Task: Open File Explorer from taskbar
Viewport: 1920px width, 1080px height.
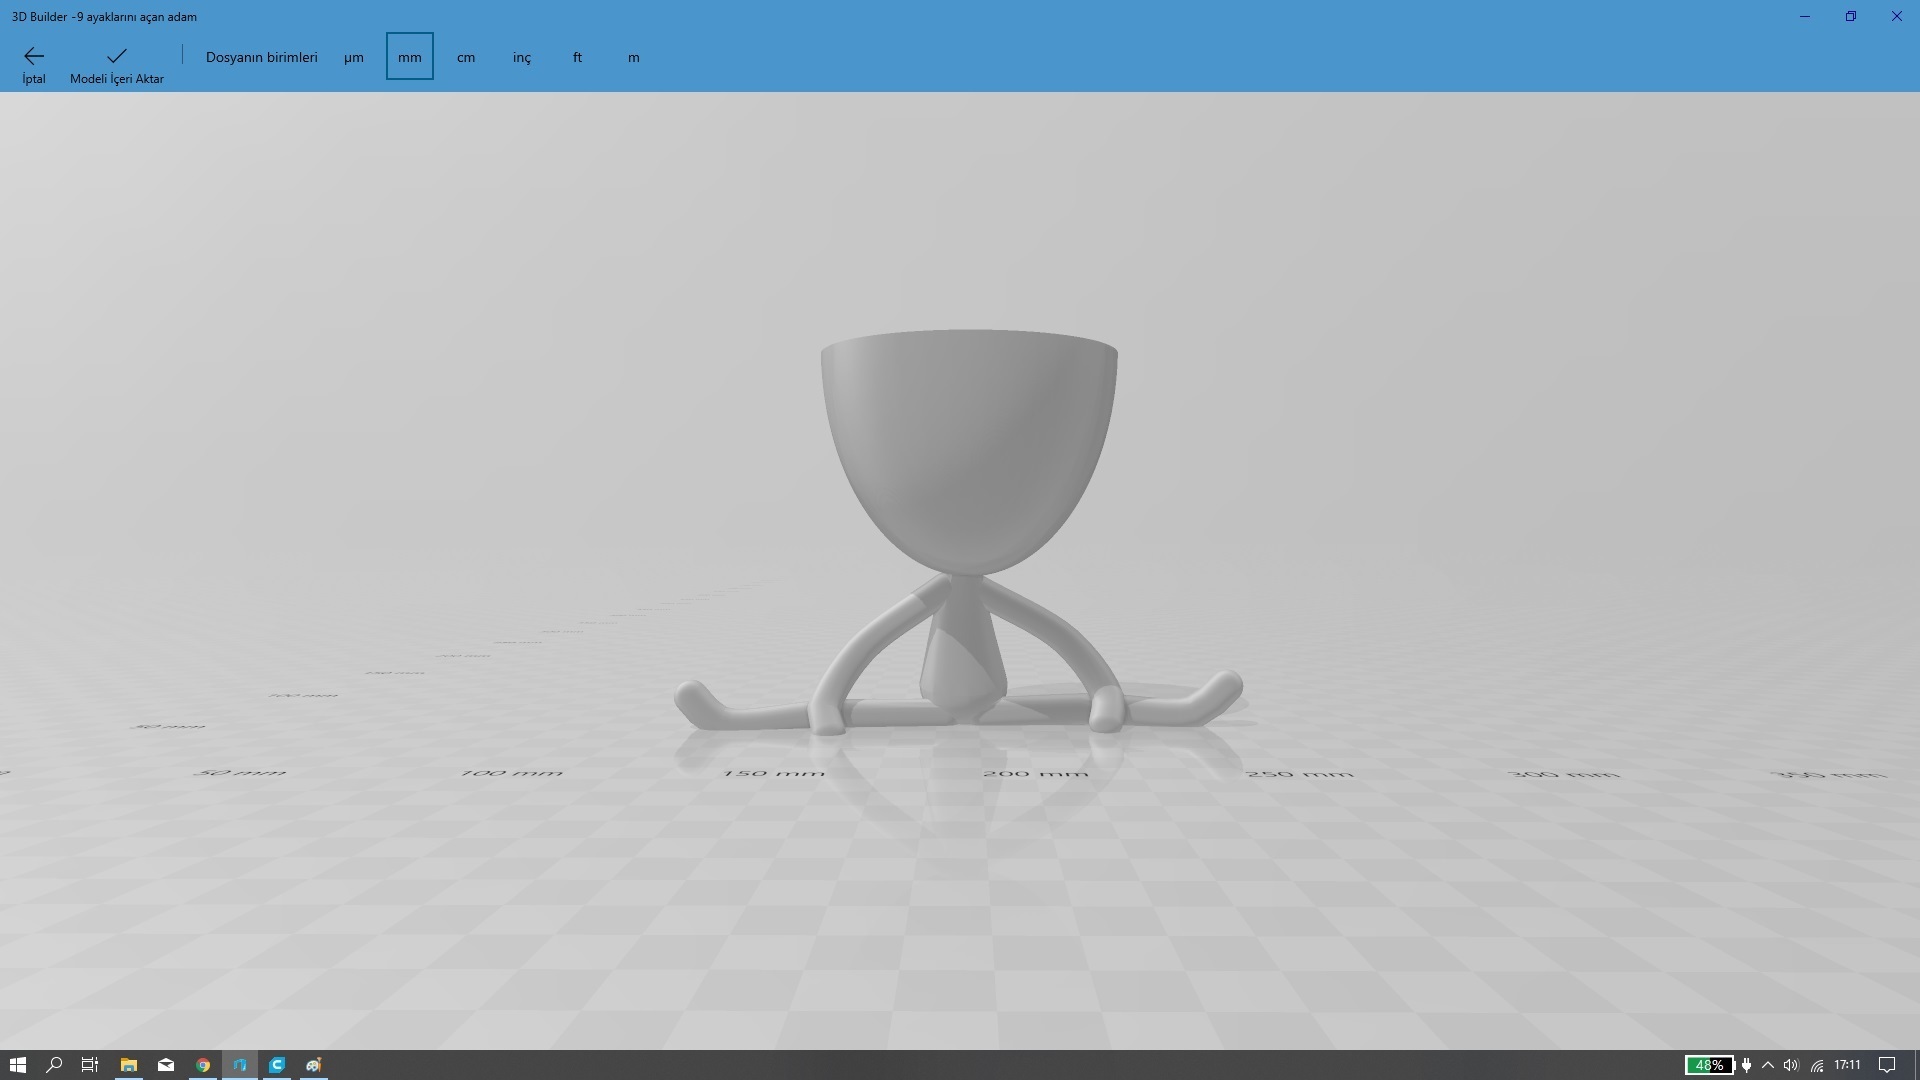Action: [x=129, y=1065]
